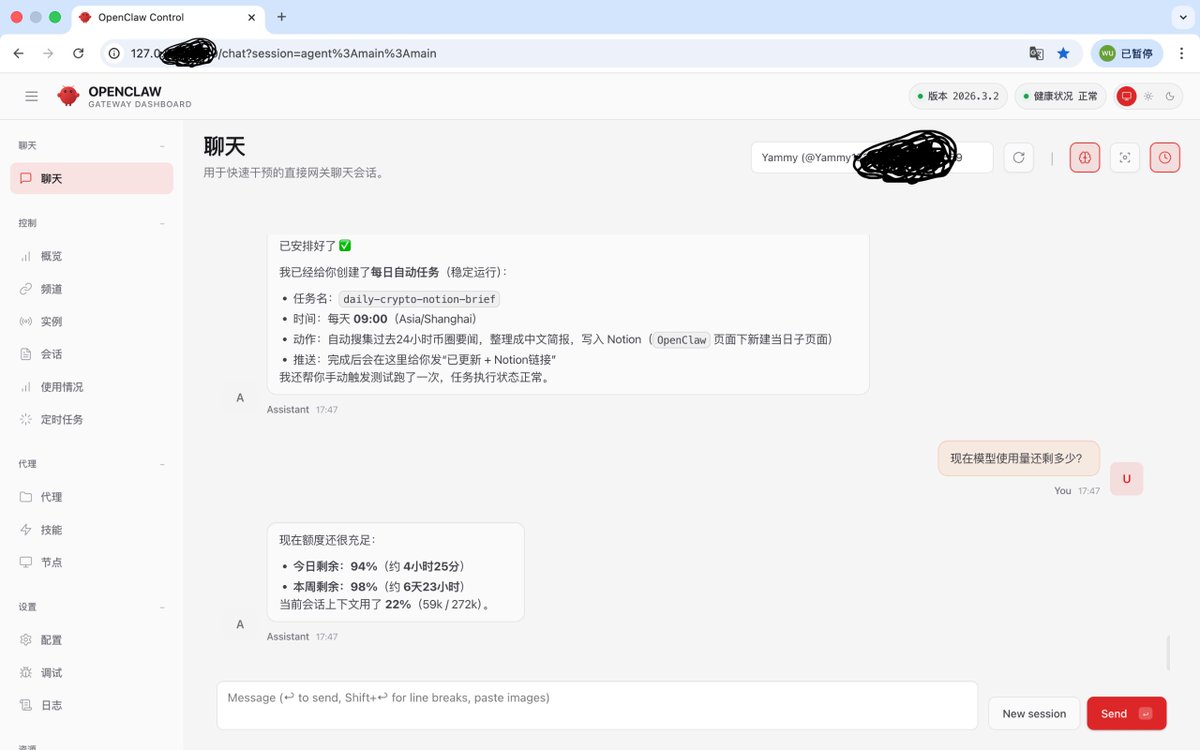Image resolution: width=1200 pixels, height=750 pixels.
Task: Toggle focus mode square-brackets button
Action: pos(1125,158)
